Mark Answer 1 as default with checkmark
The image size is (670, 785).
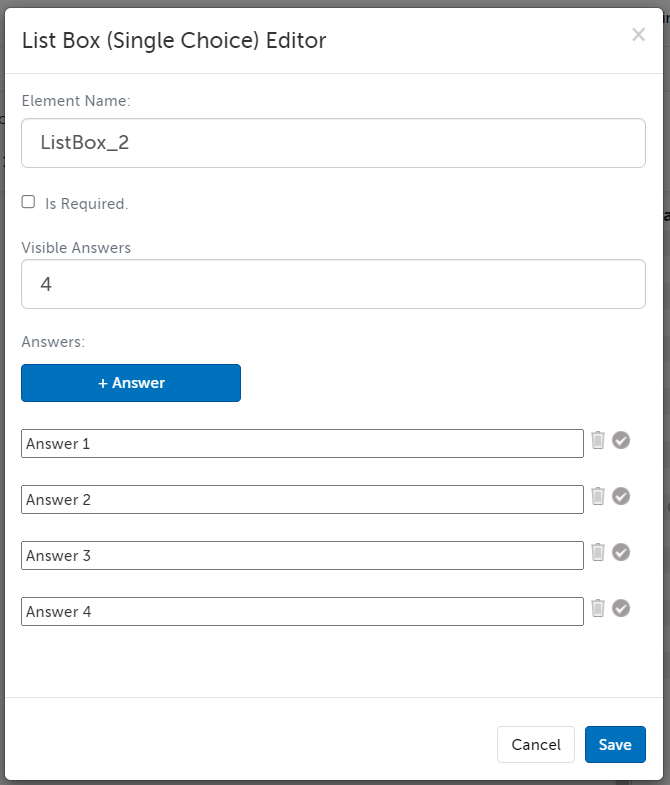pyautogui.click(x=621, y=440)
